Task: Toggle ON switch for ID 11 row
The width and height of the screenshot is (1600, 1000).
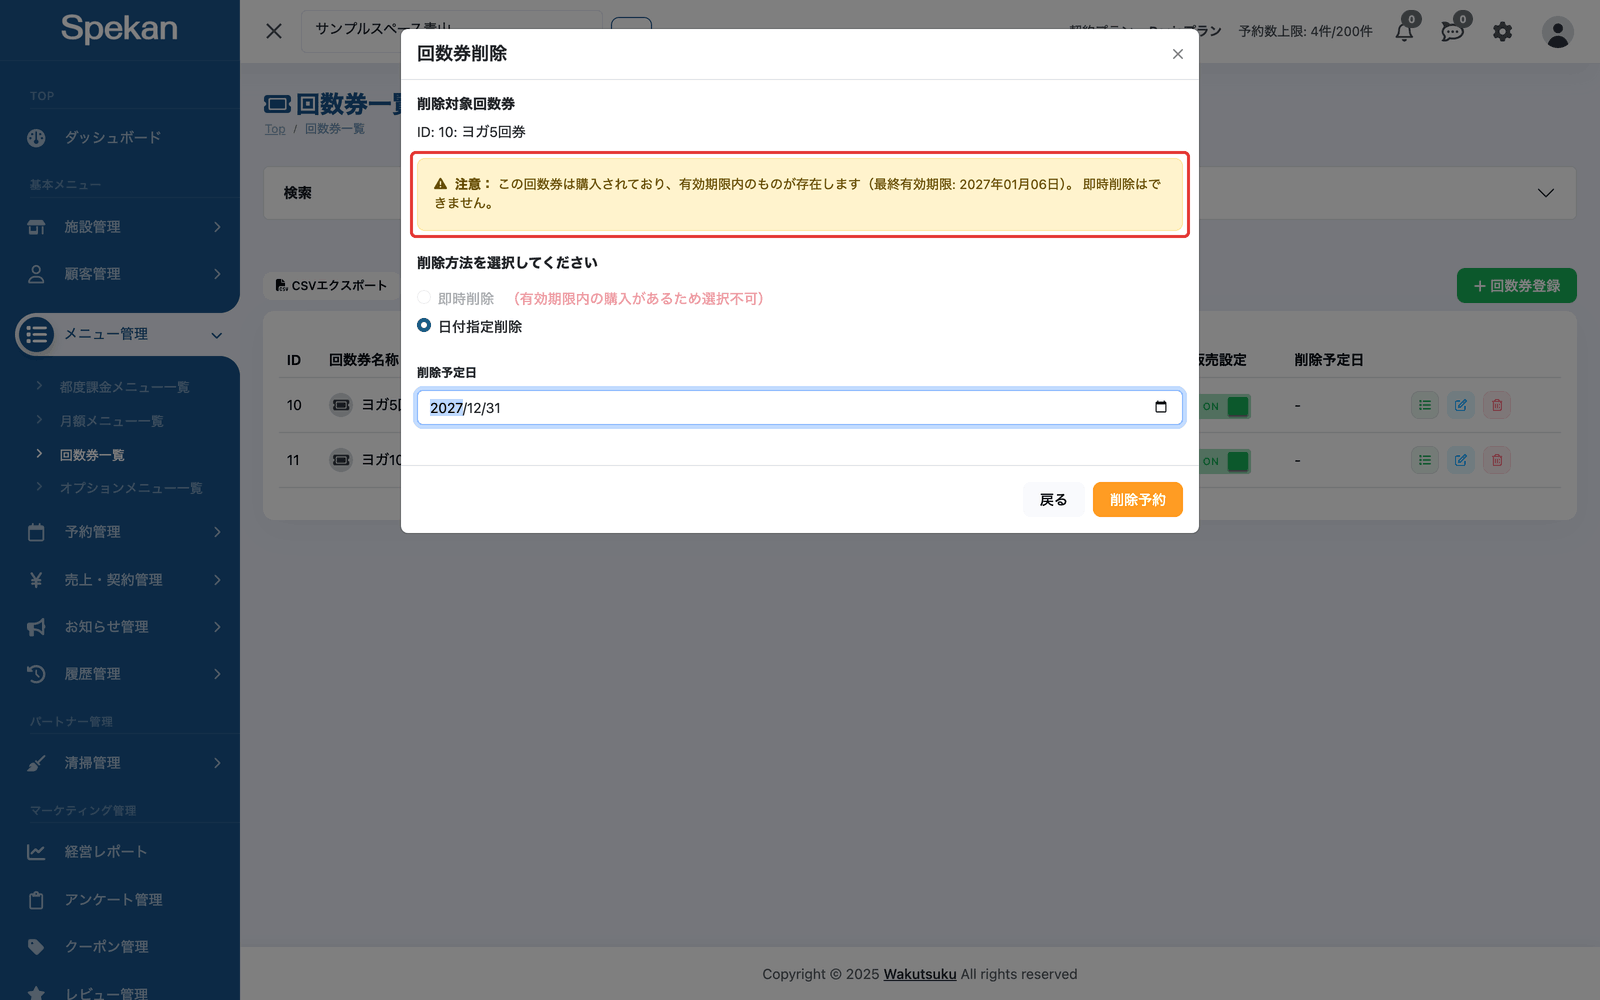Action: (x=1225, y=461)
